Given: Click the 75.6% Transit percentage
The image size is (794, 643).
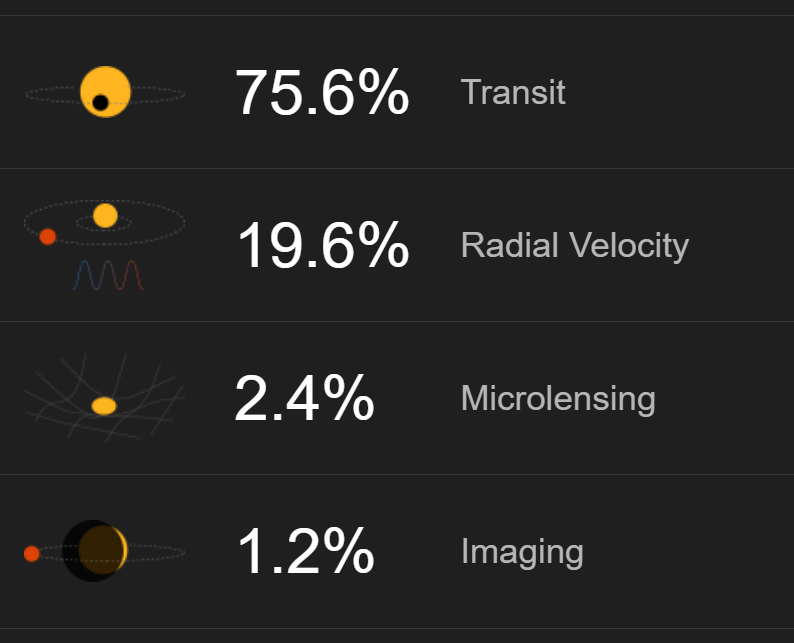Looking at the screenshot, I should 322,92.
